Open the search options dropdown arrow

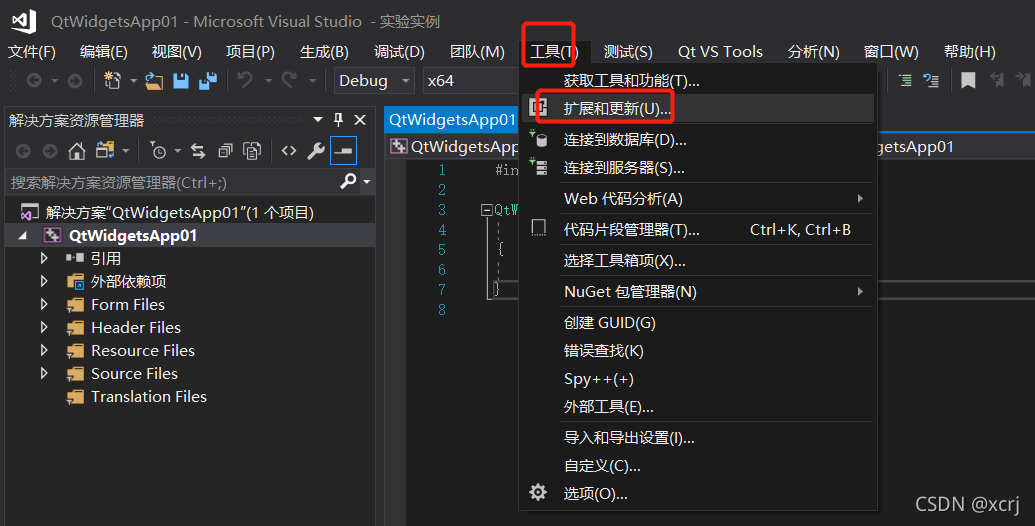click(366, 181)
